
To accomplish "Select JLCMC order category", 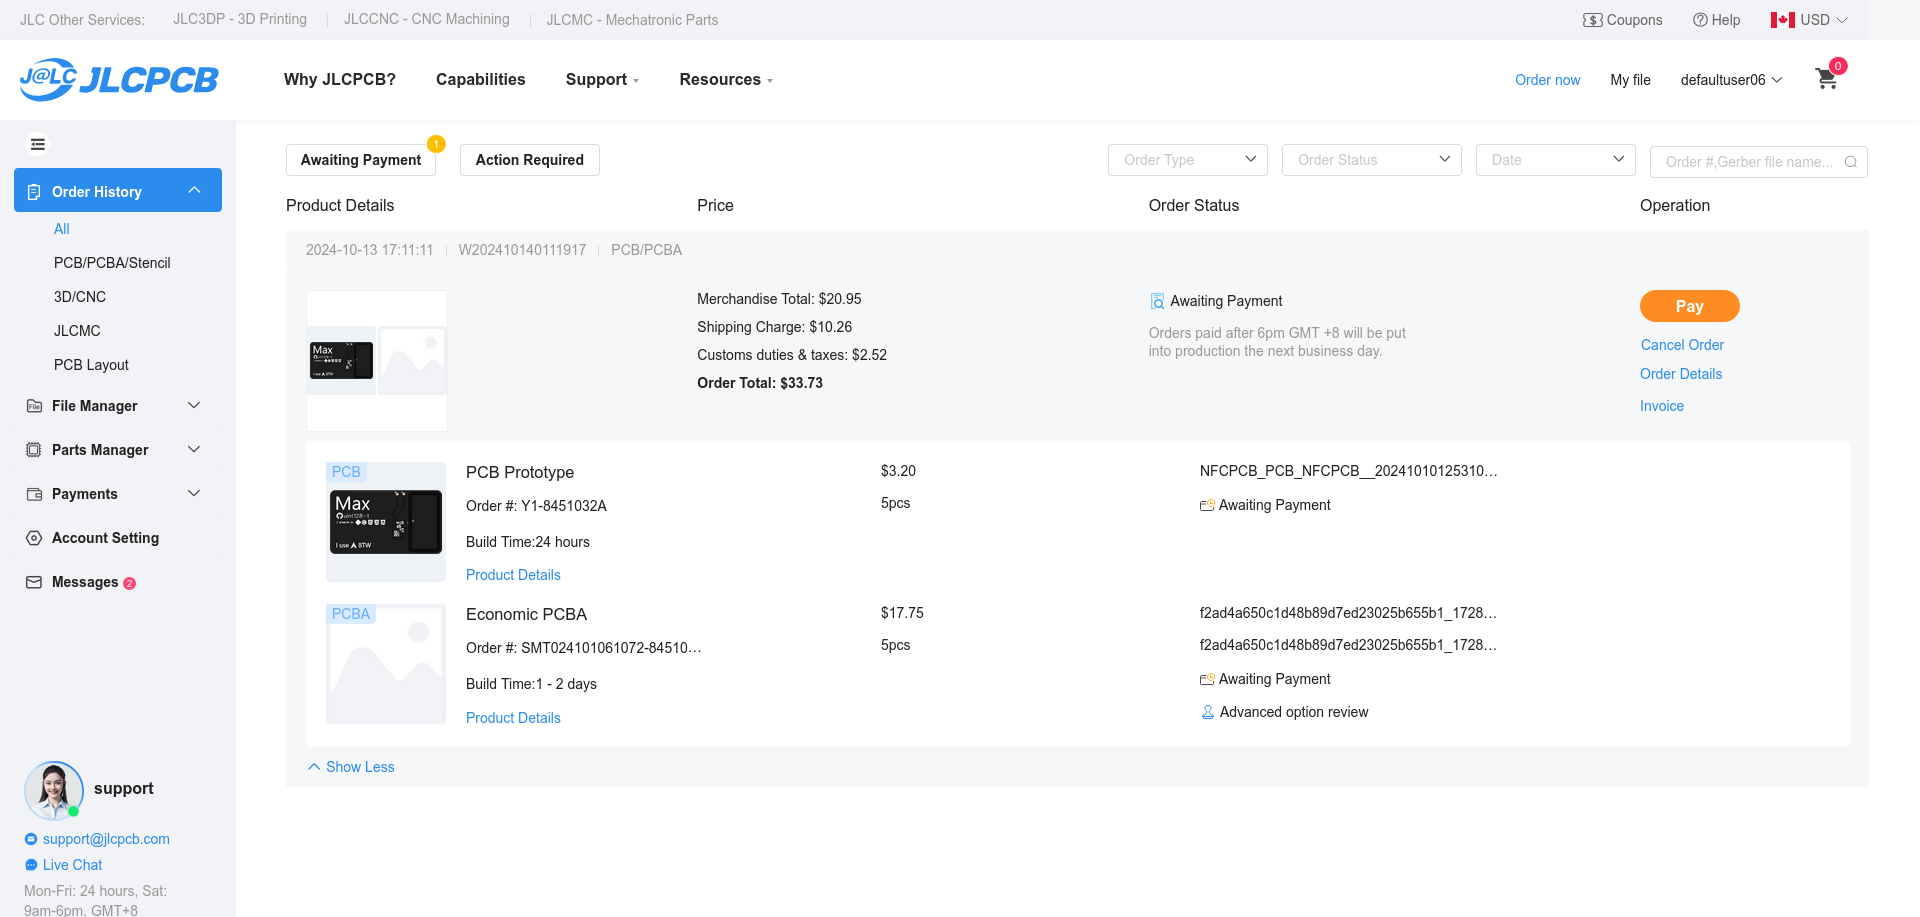I will coord(77,331).
